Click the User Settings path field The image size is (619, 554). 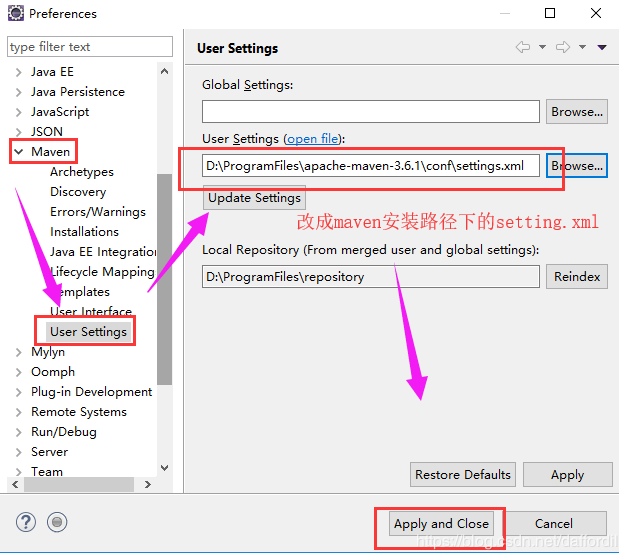(x=371, y=166)
